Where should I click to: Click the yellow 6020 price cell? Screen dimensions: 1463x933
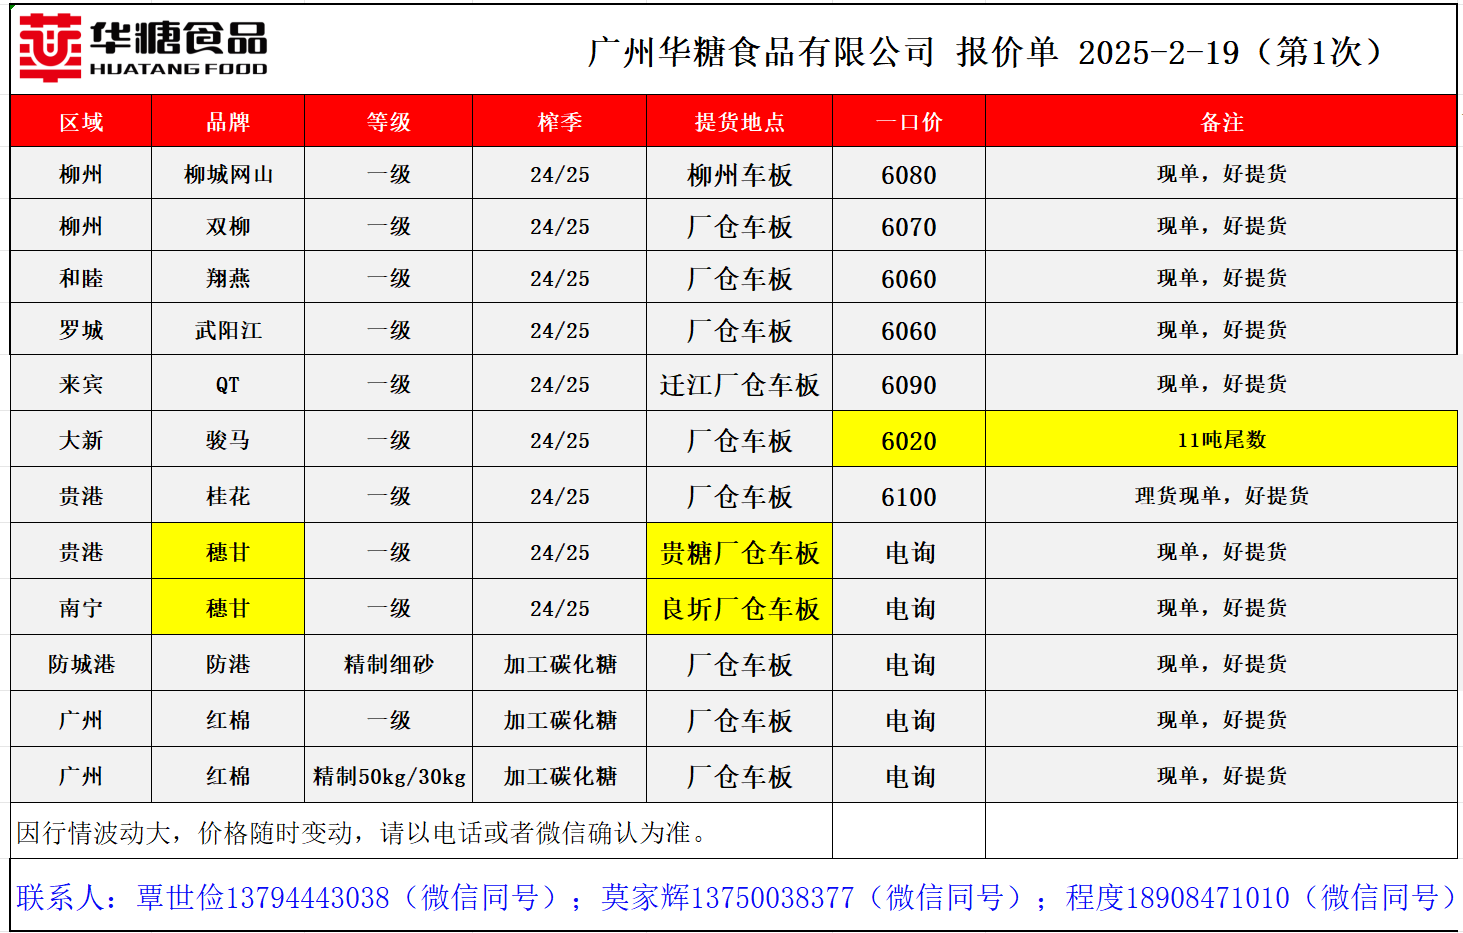pyautogui.click(x=908, y=440)
